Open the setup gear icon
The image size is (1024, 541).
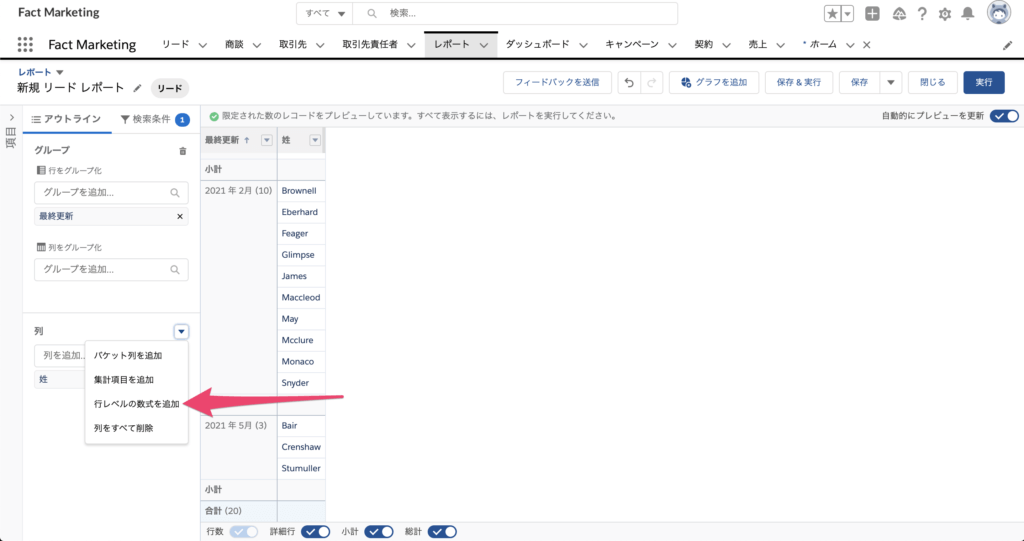pos(944,14)
